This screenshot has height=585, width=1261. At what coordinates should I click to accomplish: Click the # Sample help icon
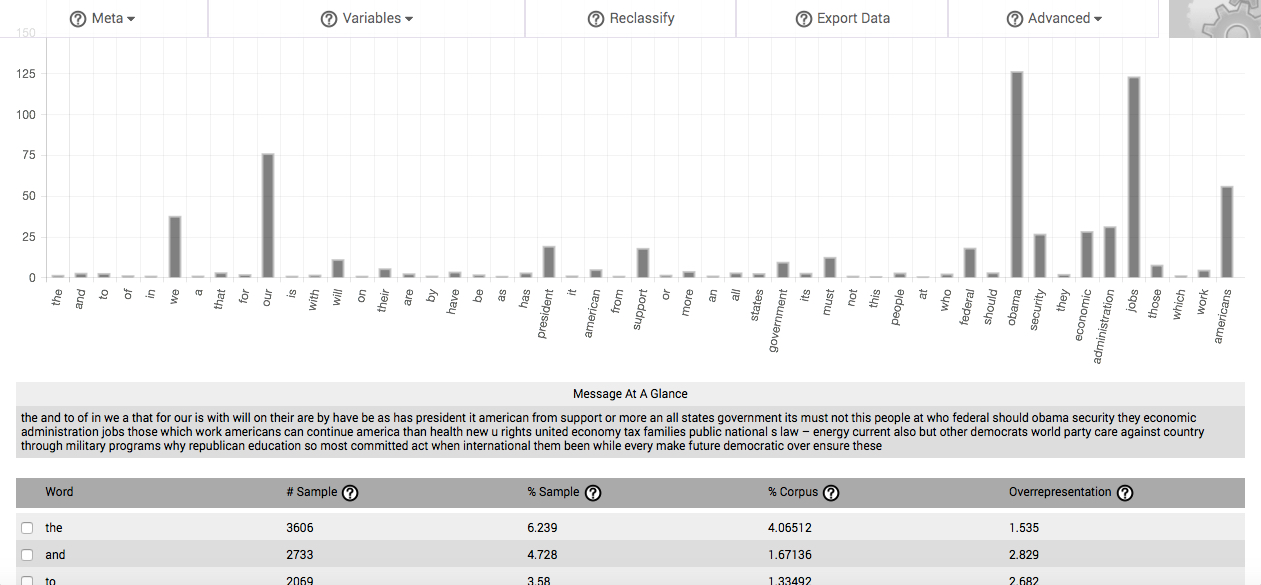pos(350,493)
